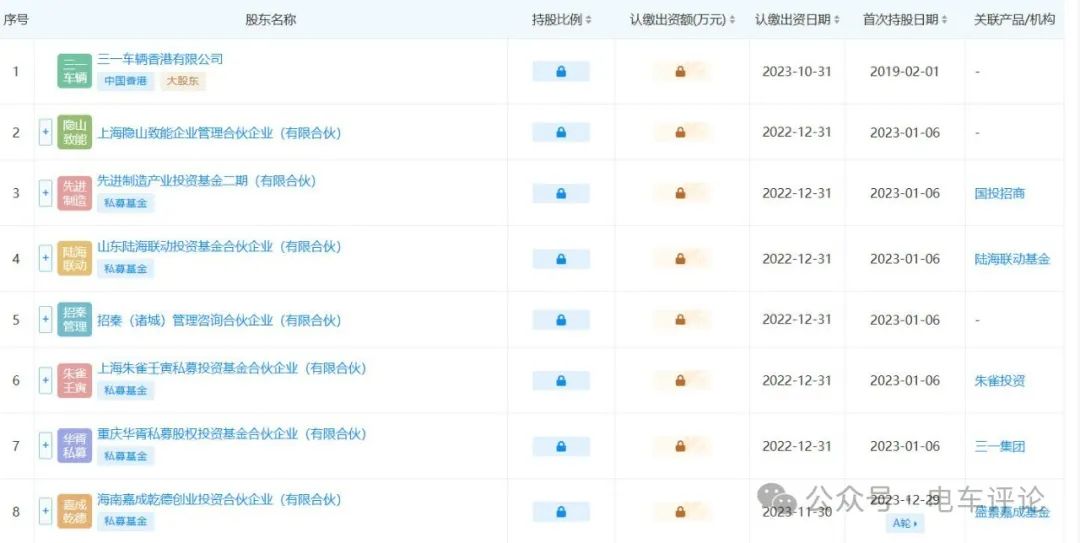1080x543 pixels.
Task: Open 海南嘉成乾德创业投资 link
Action: pyautogui.click(x=219, y=500)
